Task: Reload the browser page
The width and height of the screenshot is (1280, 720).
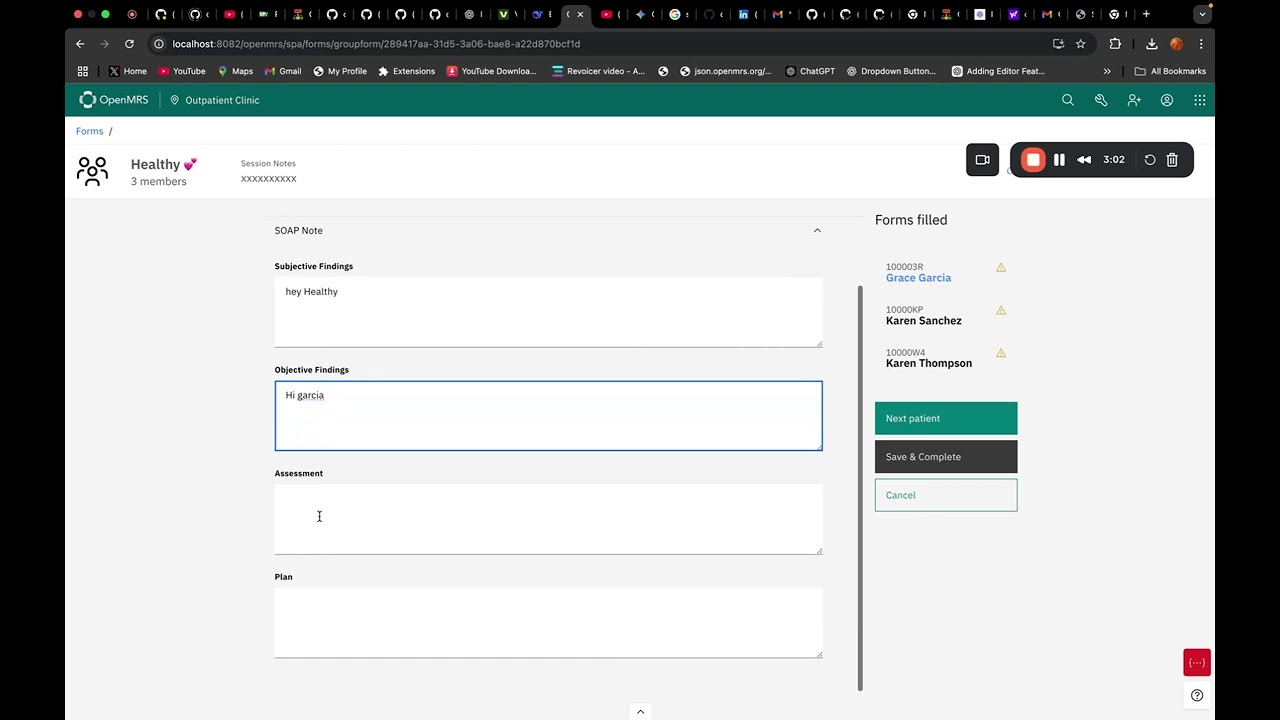Action: pos(129,44)
